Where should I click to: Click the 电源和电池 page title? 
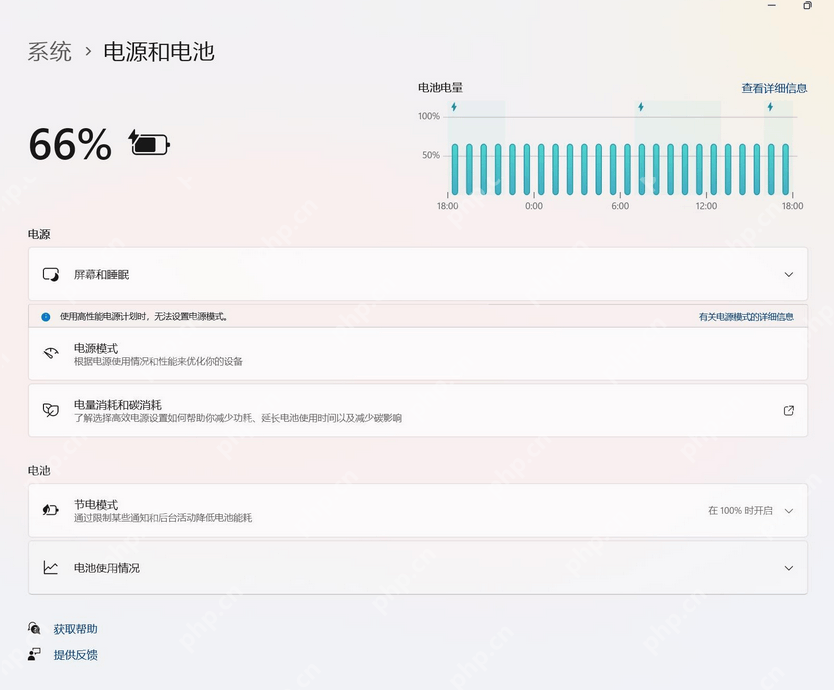pos(159,52)
